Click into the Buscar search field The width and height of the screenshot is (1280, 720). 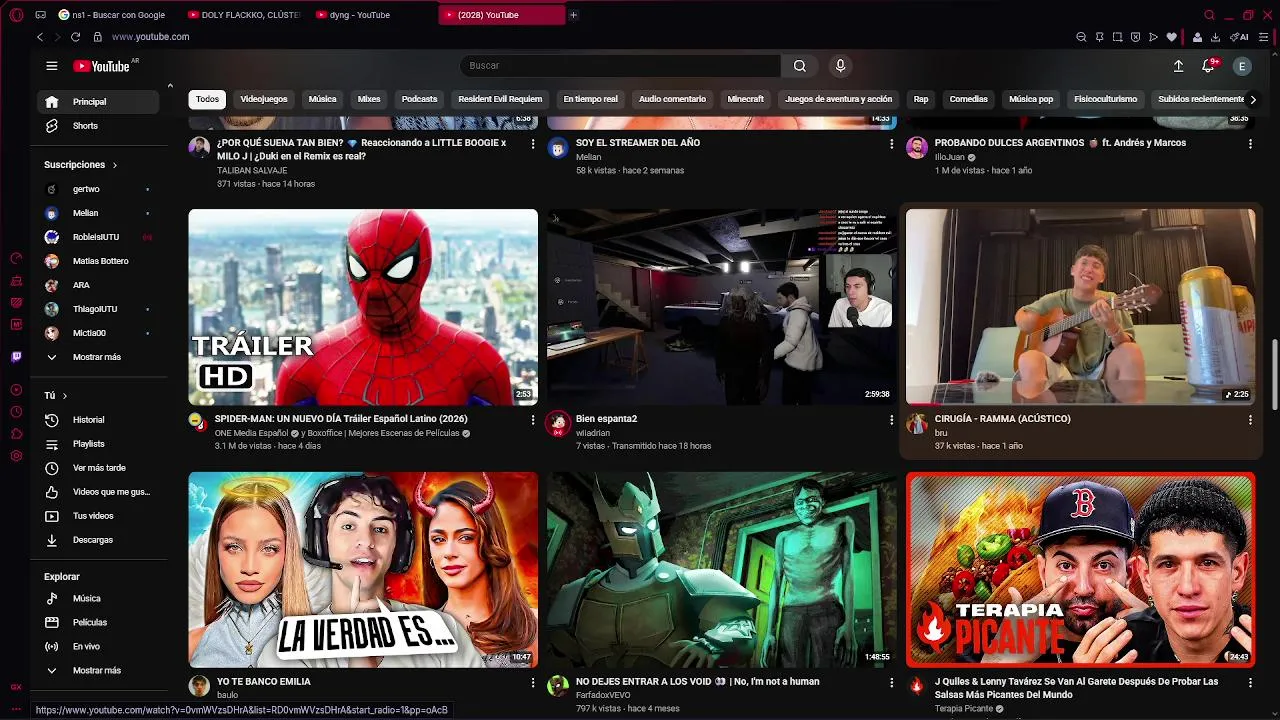[620, 66]
